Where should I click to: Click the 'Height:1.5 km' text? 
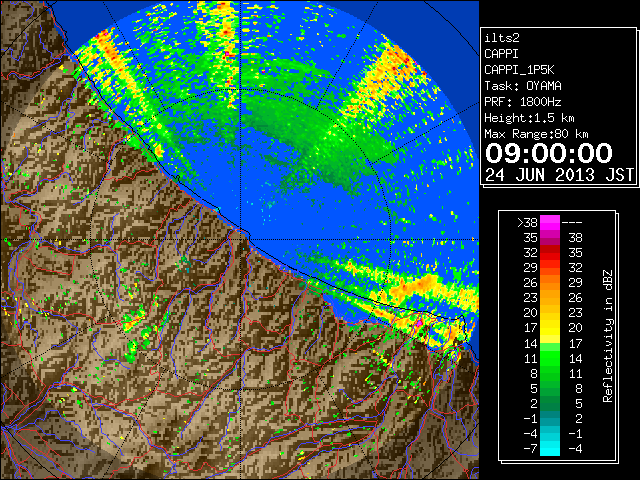coord(529,118)
